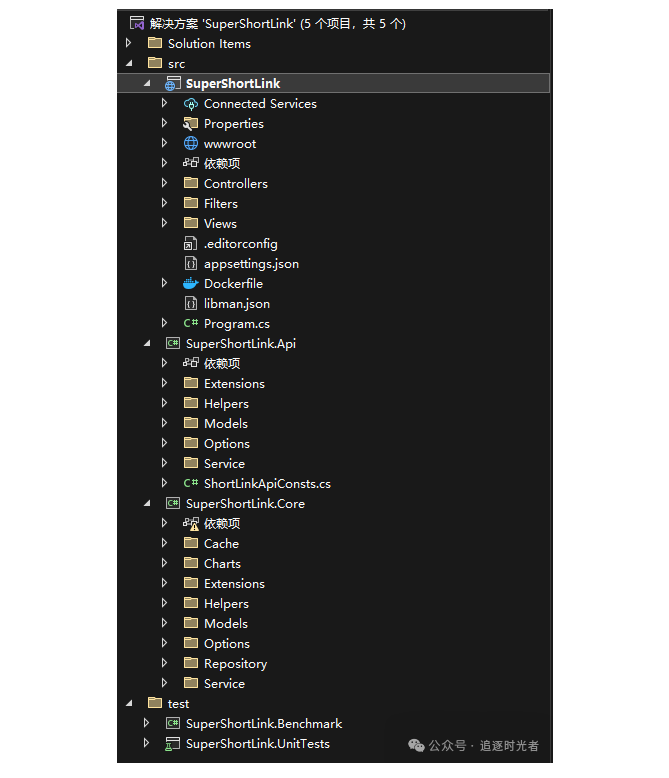Select the .editorconfig file

point(240,244)
